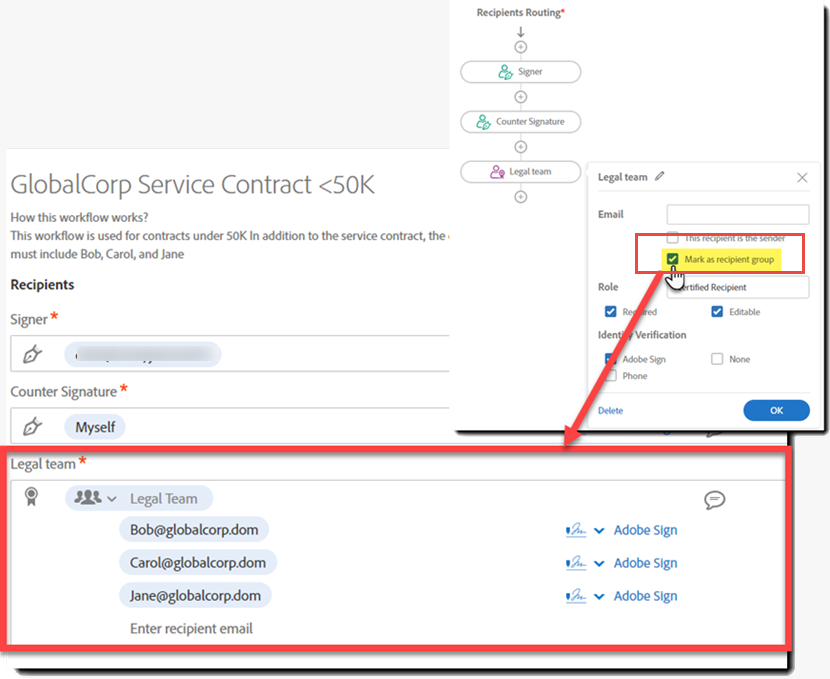Viewport: 830px width, 679px height.
Task: Click the certified recipient ribbon icon for Legal team
Action: pyautogui.click(x=31, y=497)
